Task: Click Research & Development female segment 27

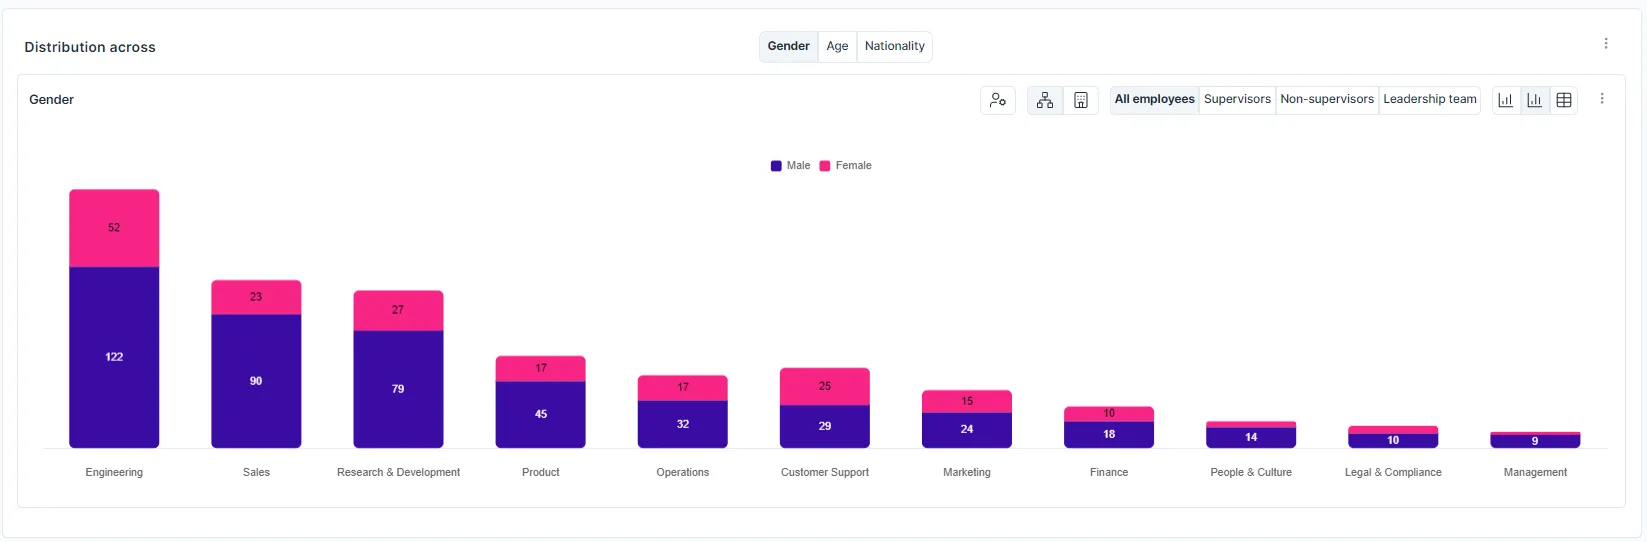Action: coord(398,310)
